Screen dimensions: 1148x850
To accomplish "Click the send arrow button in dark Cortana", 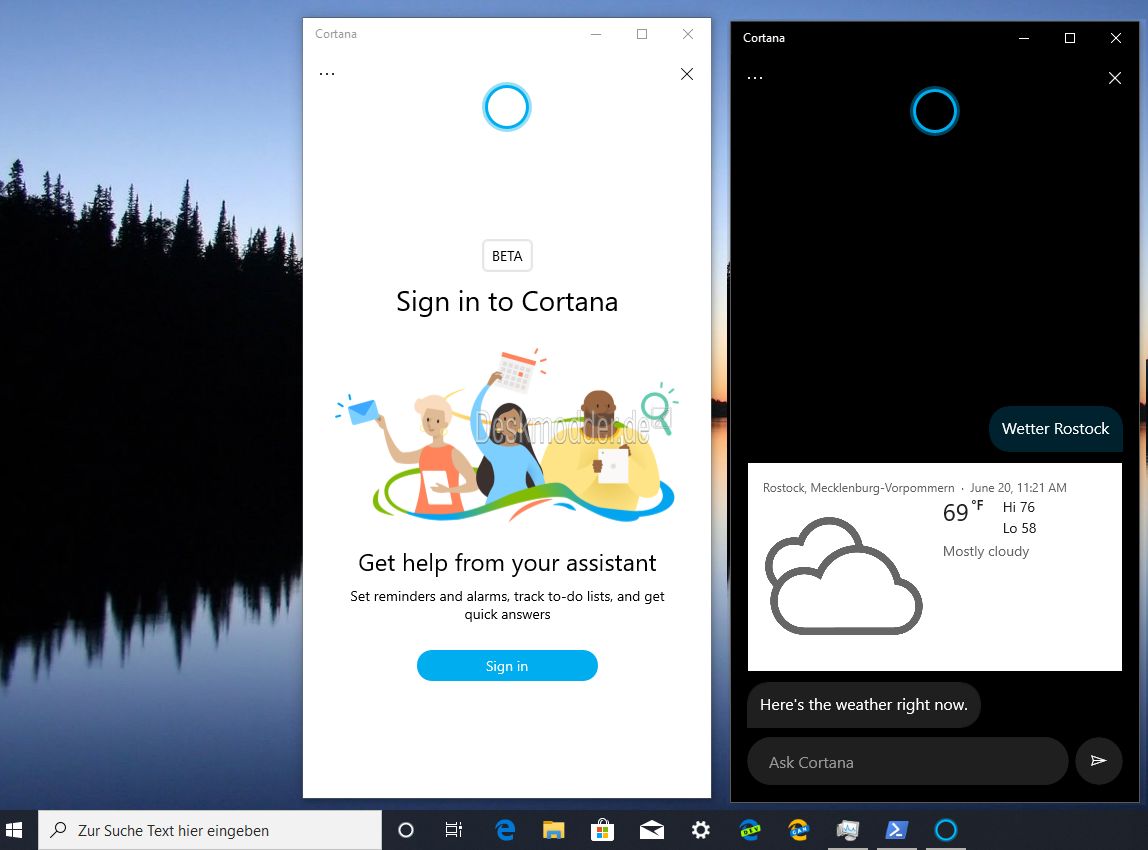I will 1098,761.
